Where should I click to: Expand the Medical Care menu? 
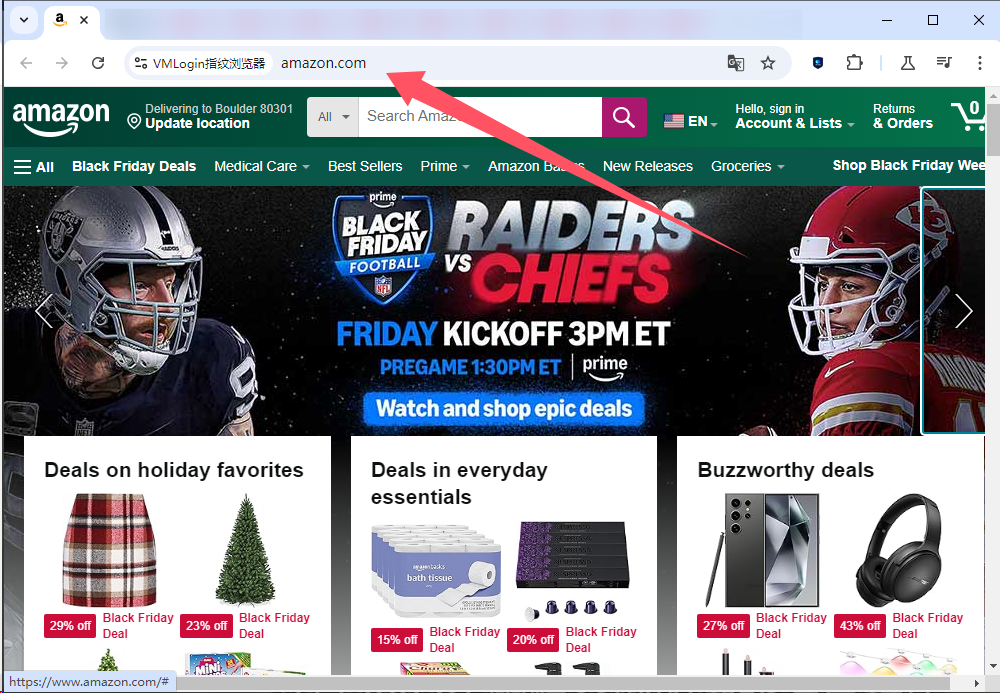click(261, 166)
